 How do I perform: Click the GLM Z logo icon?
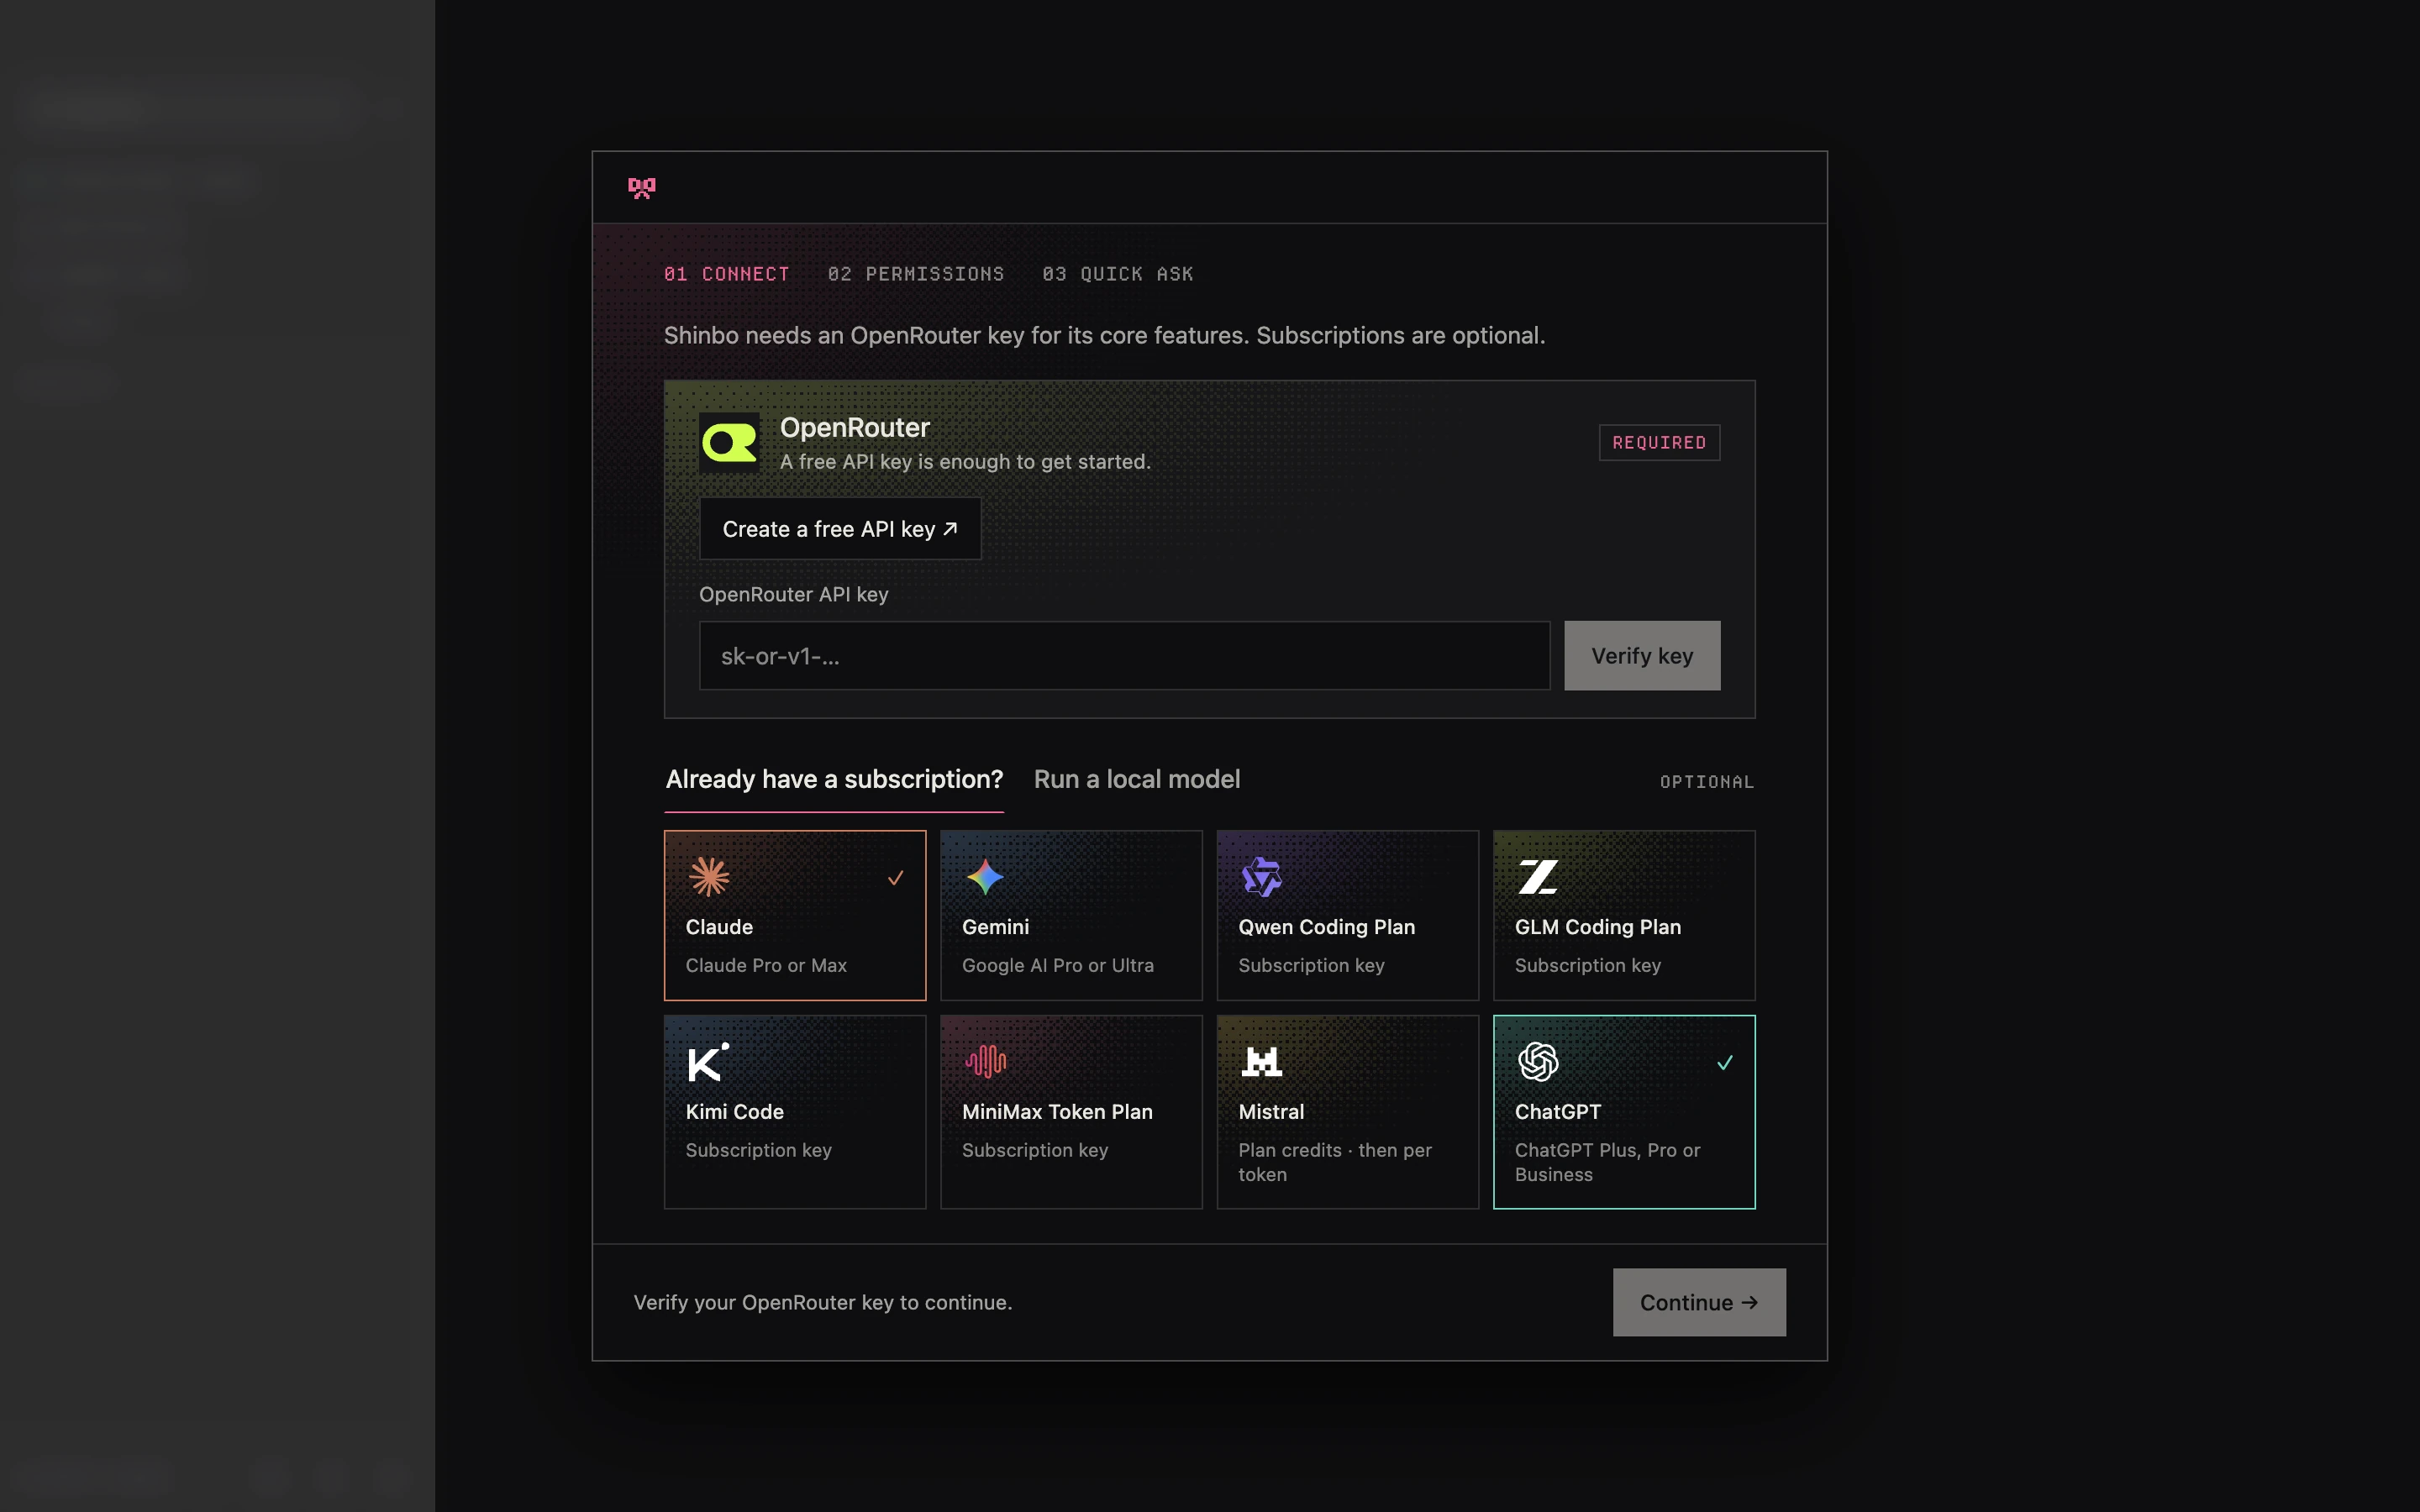coord(1538,877)
